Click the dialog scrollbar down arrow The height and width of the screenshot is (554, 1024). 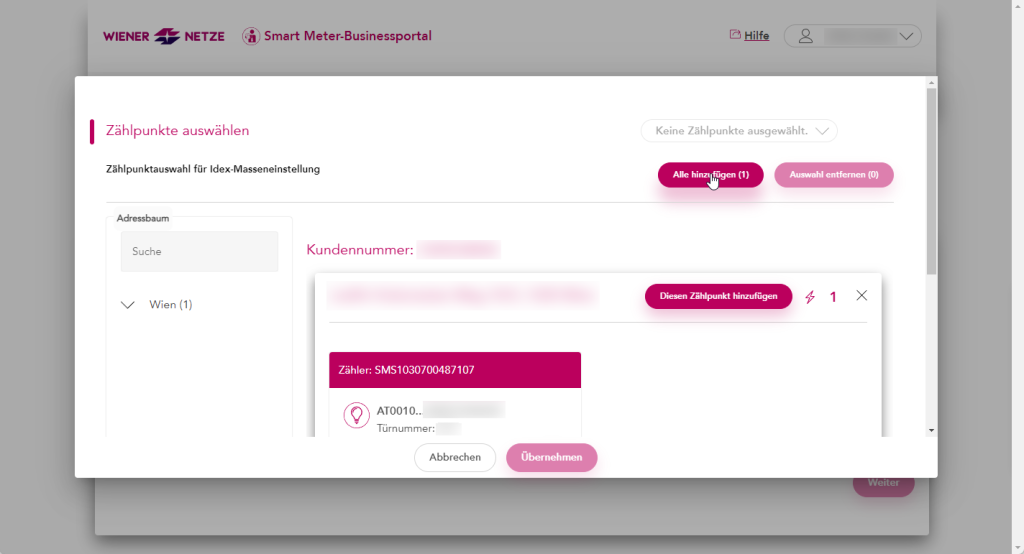[x=931, y=430]
